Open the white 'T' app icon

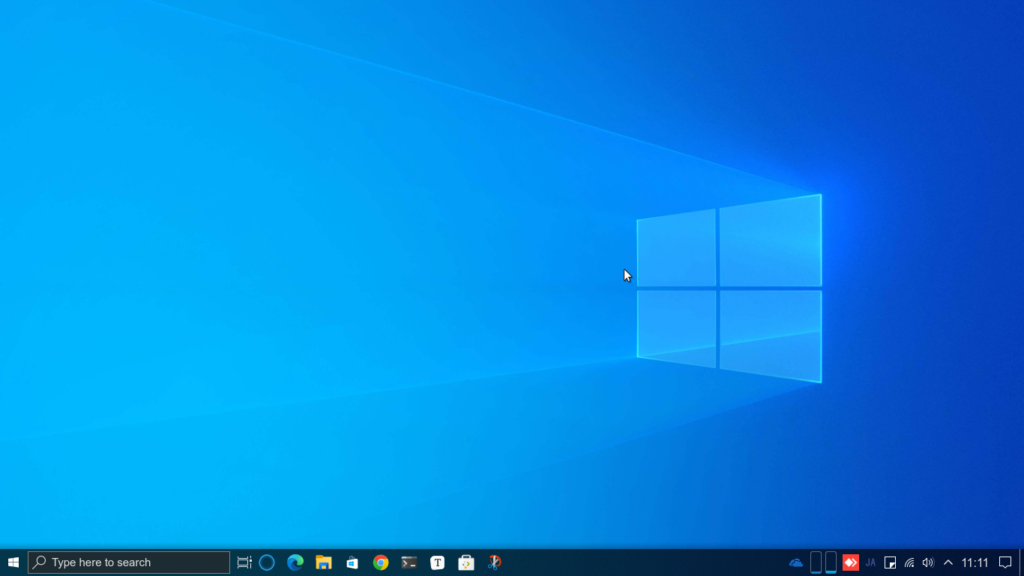coord(438,562)
